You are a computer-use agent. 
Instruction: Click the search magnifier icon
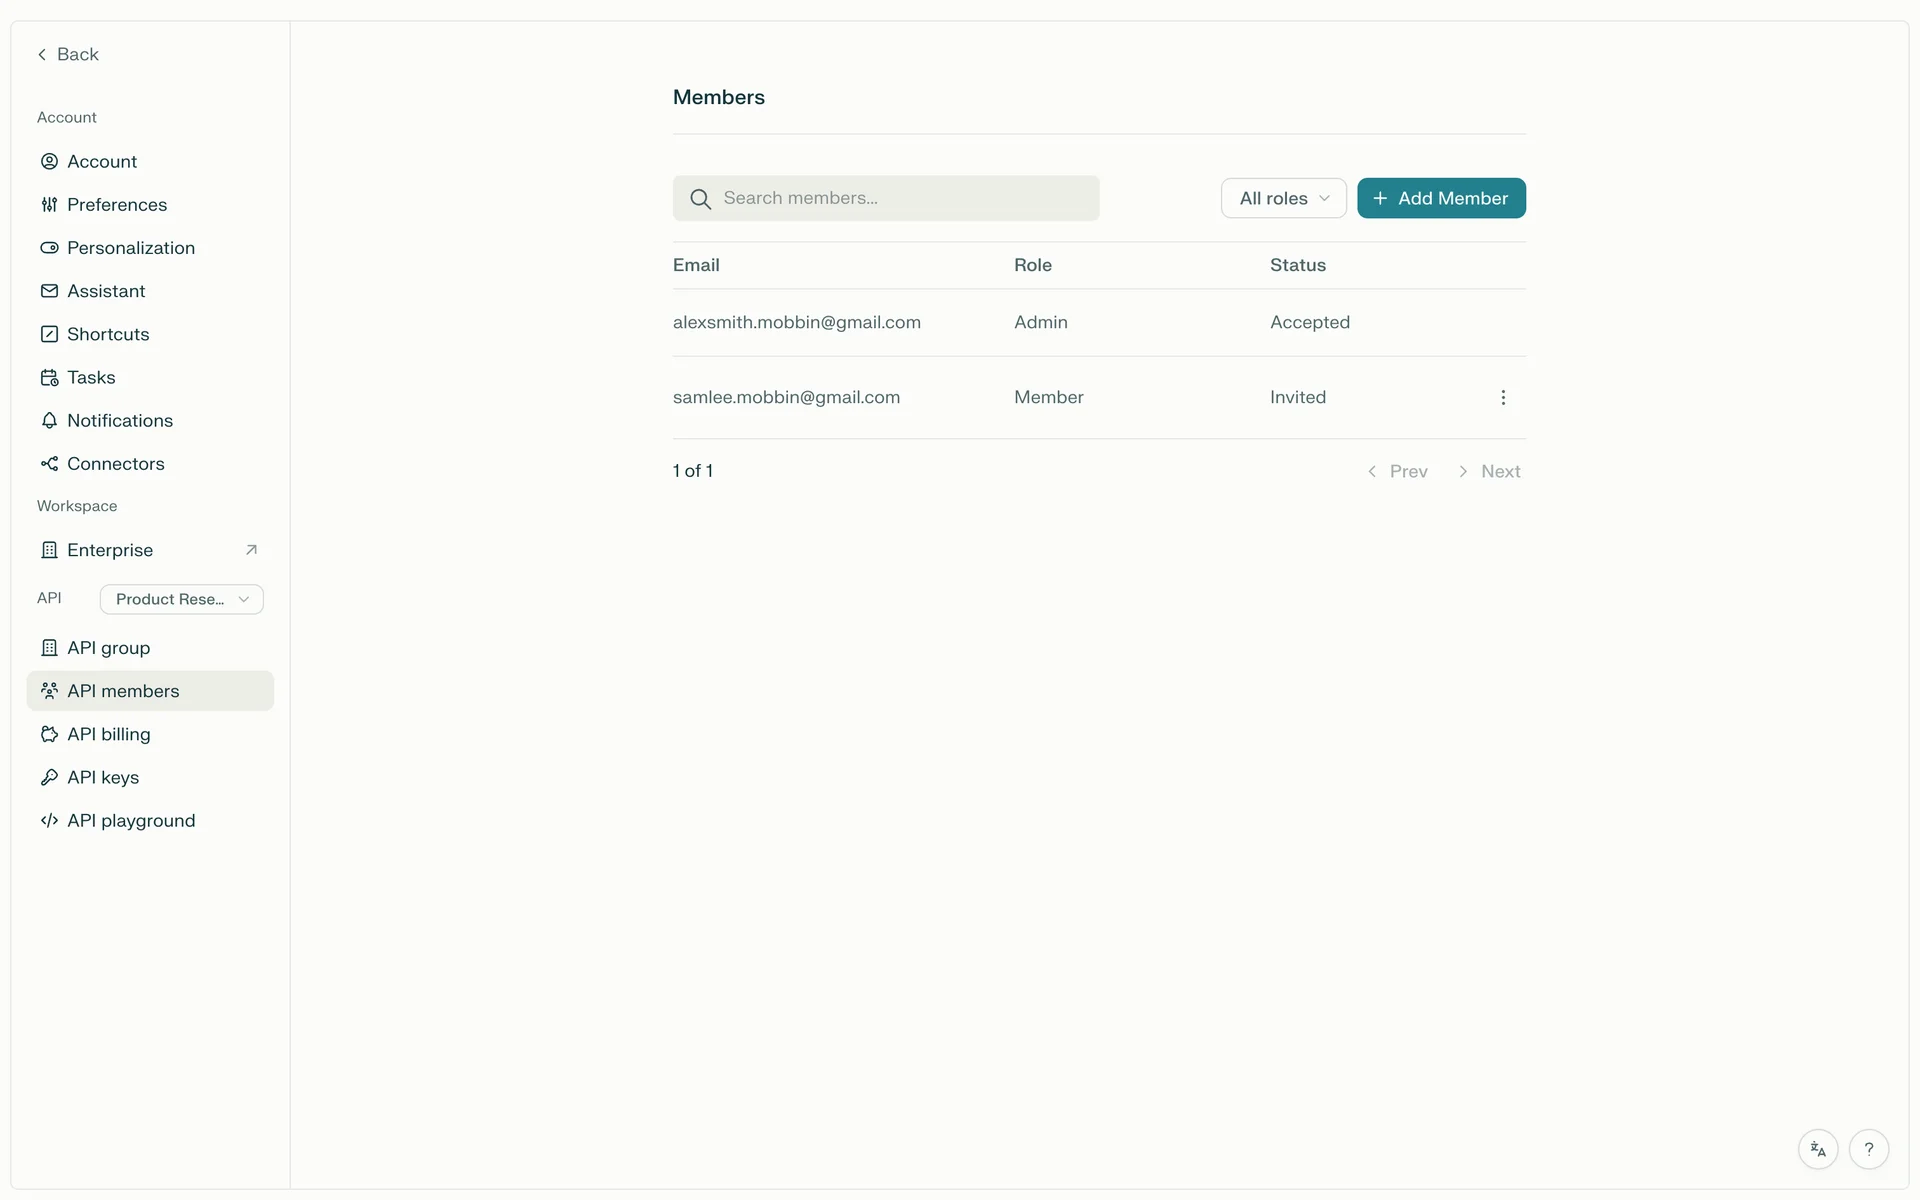click(700, 199)
